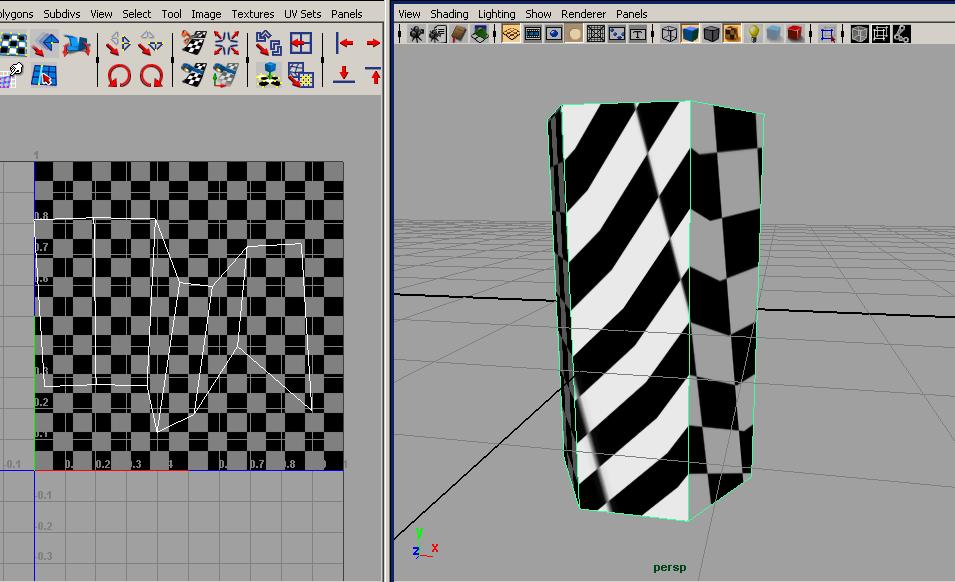This screenshot has height=582, width=955.
Task: Click the move UV shell tool icon
Action: (x=44, y=44)
